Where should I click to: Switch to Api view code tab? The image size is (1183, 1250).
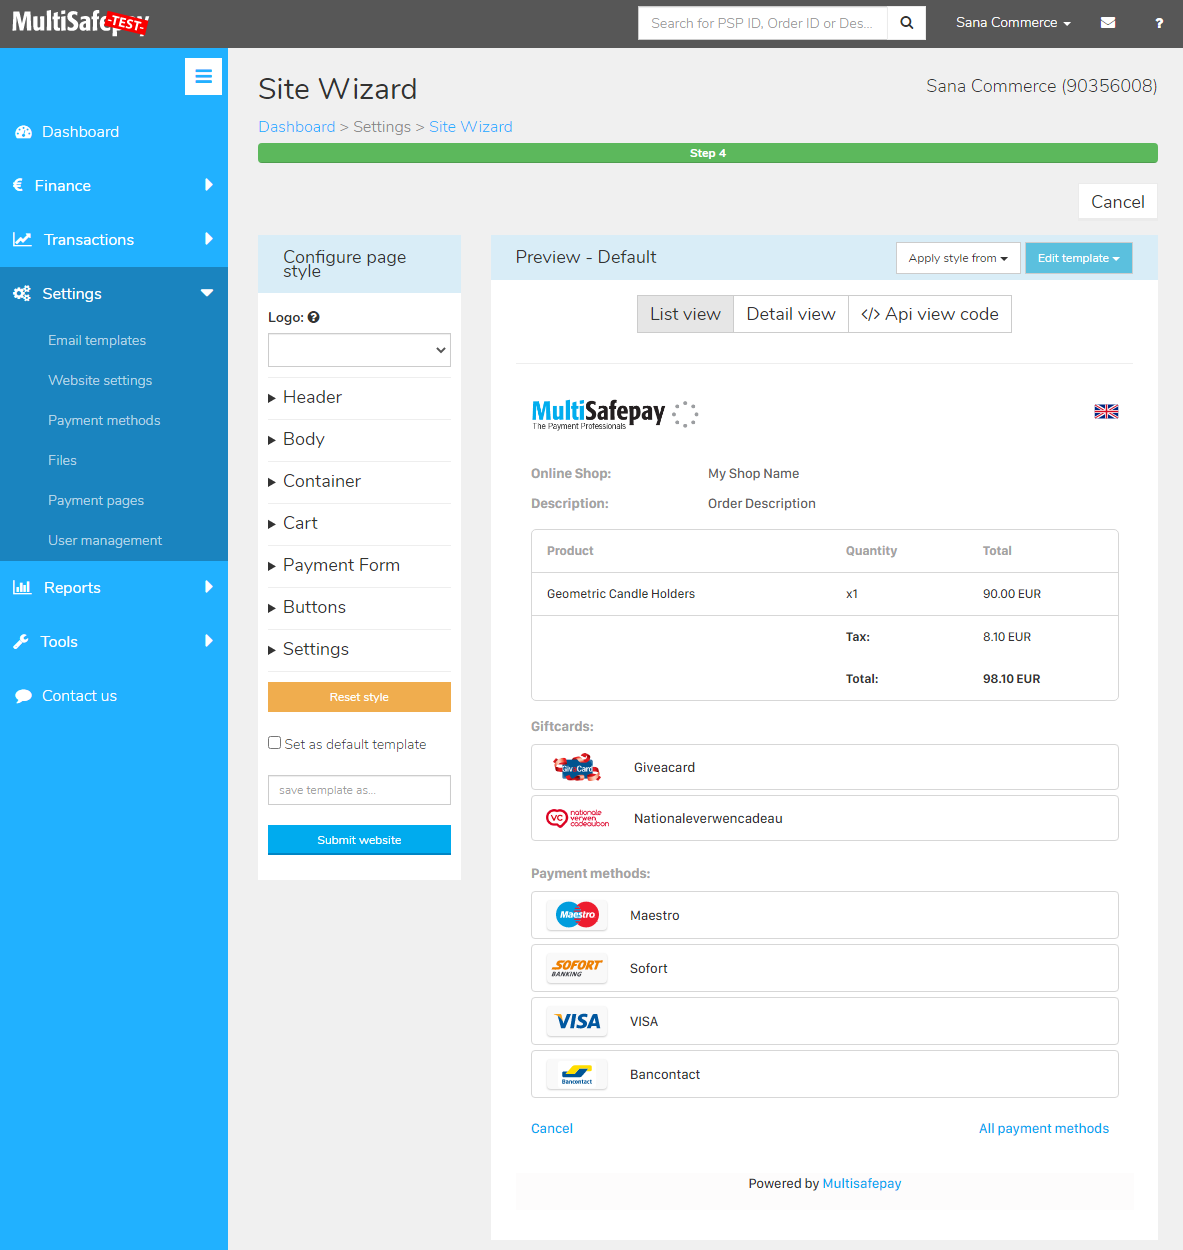tap(930, 314)
